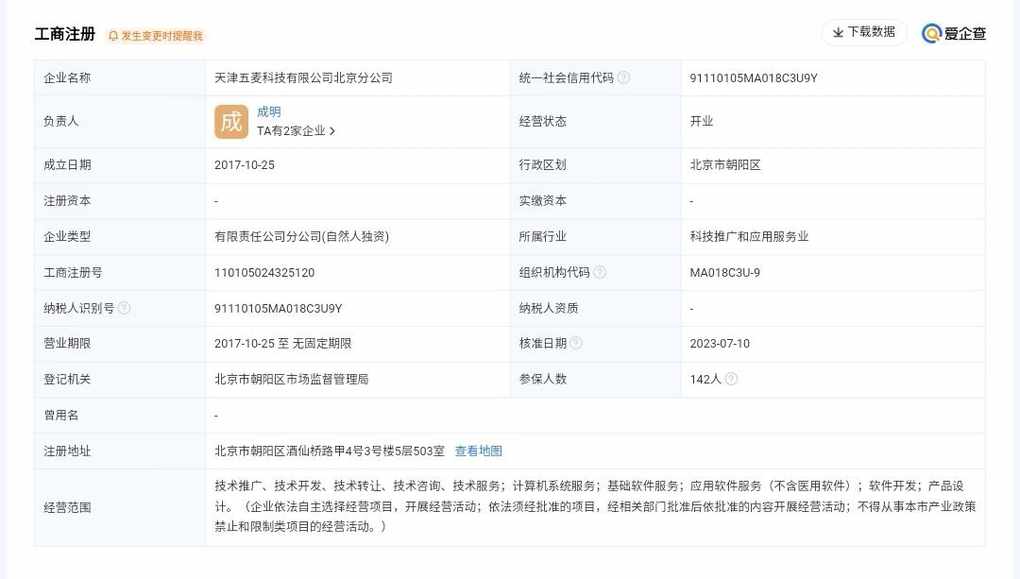The height and width of the screenshot is (579, 1020).
Task: Click the 曾用名 label cell
Action: pyautogui.click(x=120, y=415)
